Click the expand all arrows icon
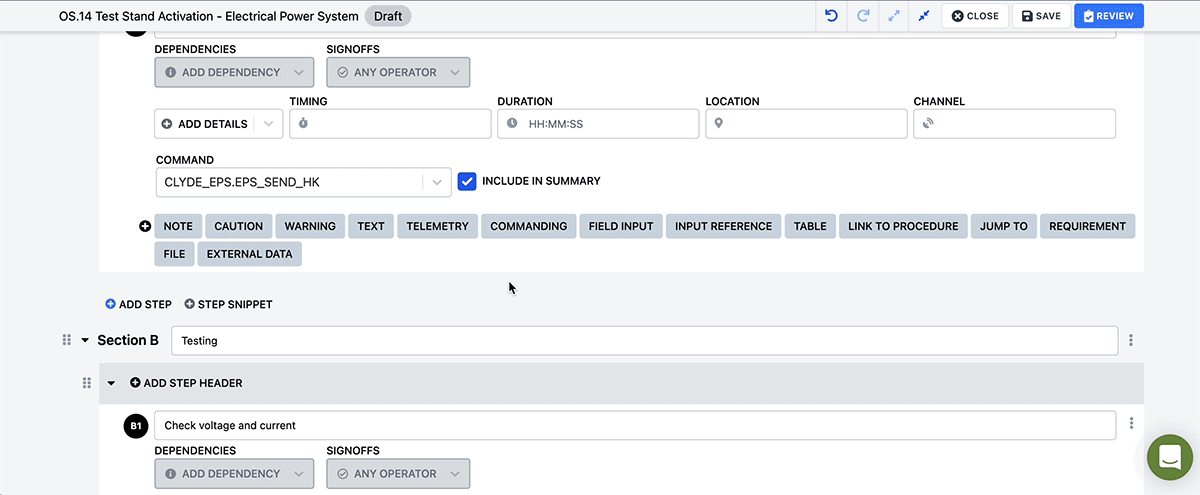Viewport: 1200px width, 495px height. coord(893,16)
